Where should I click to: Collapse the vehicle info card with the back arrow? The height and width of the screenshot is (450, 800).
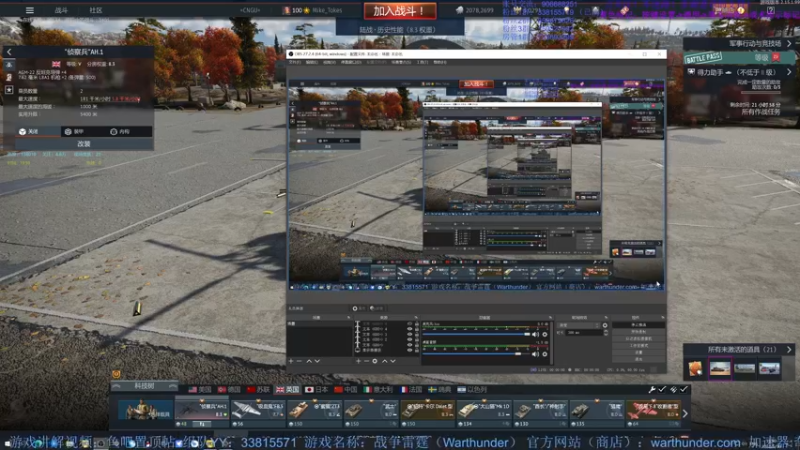tap(9, 52)
